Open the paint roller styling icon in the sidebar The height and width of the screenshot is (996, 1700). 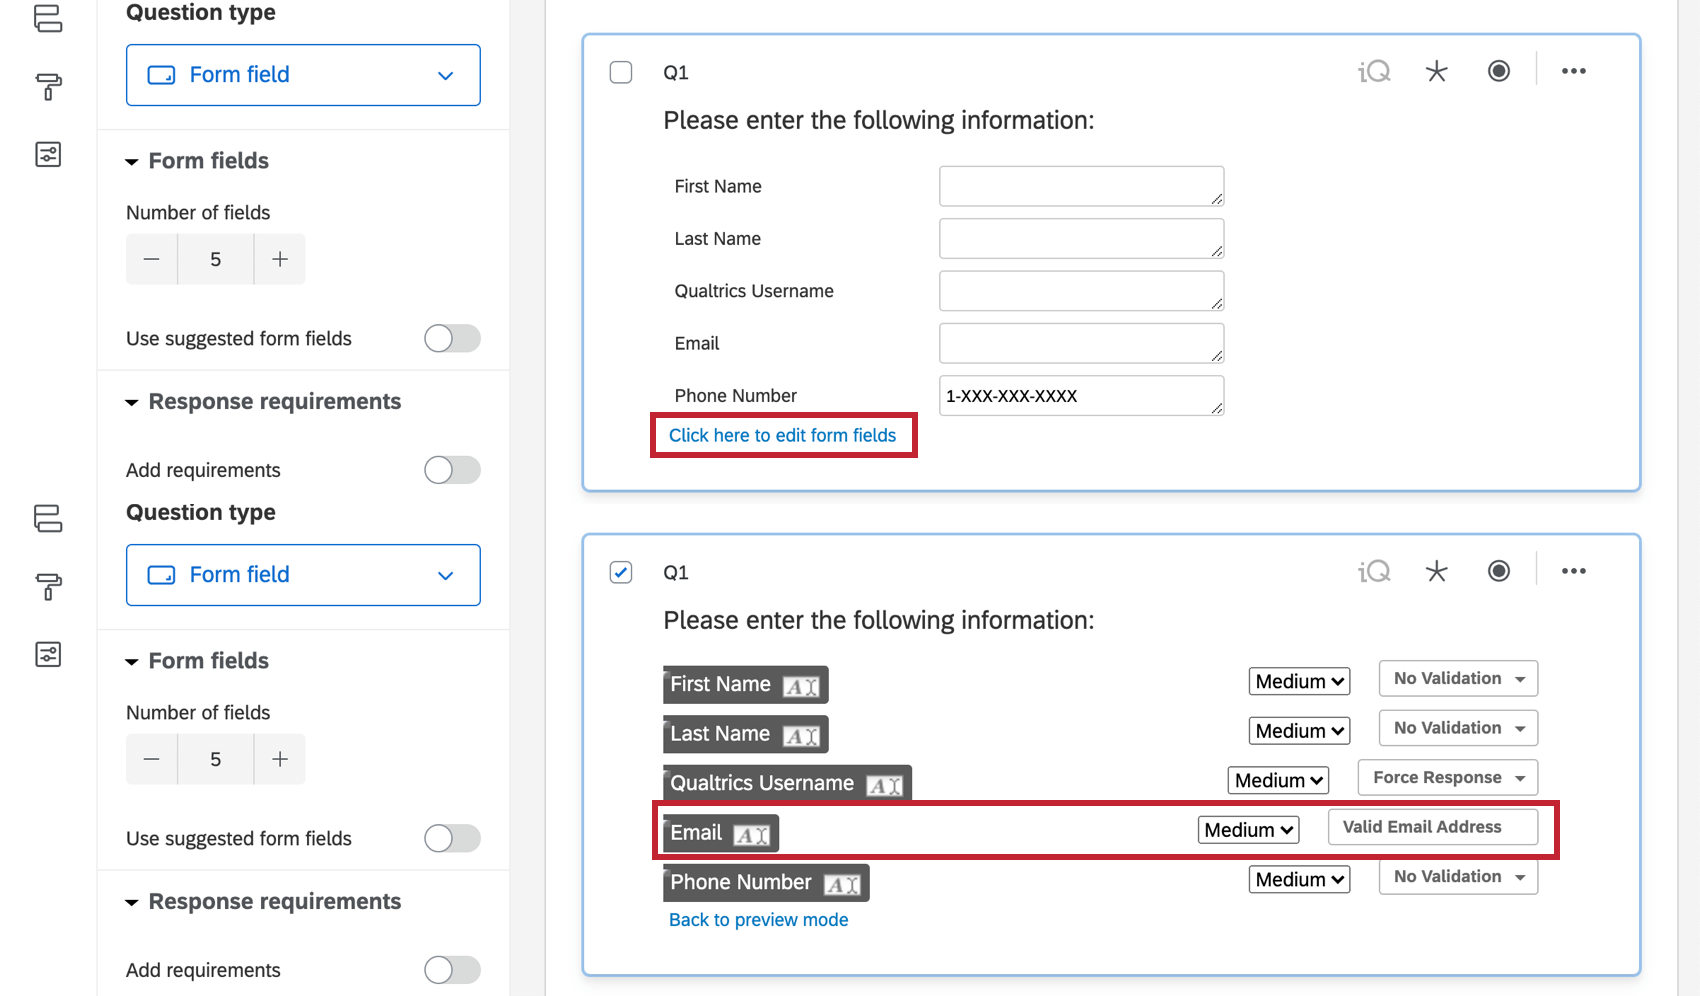47,88
